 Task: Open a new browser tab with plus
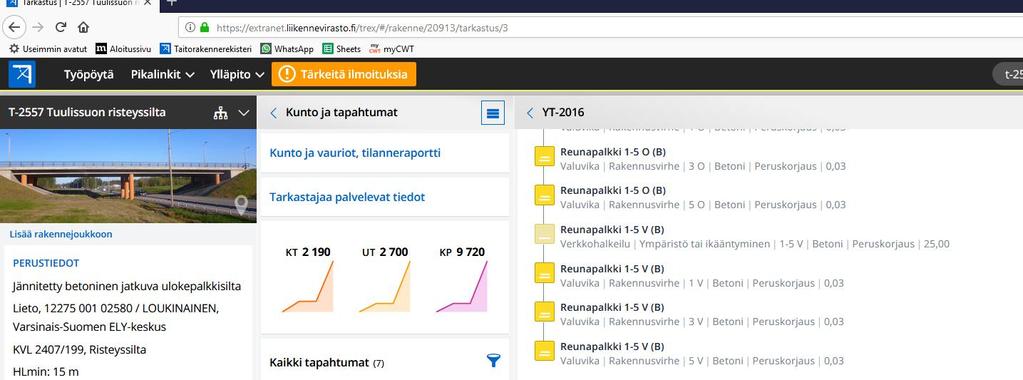172,3
